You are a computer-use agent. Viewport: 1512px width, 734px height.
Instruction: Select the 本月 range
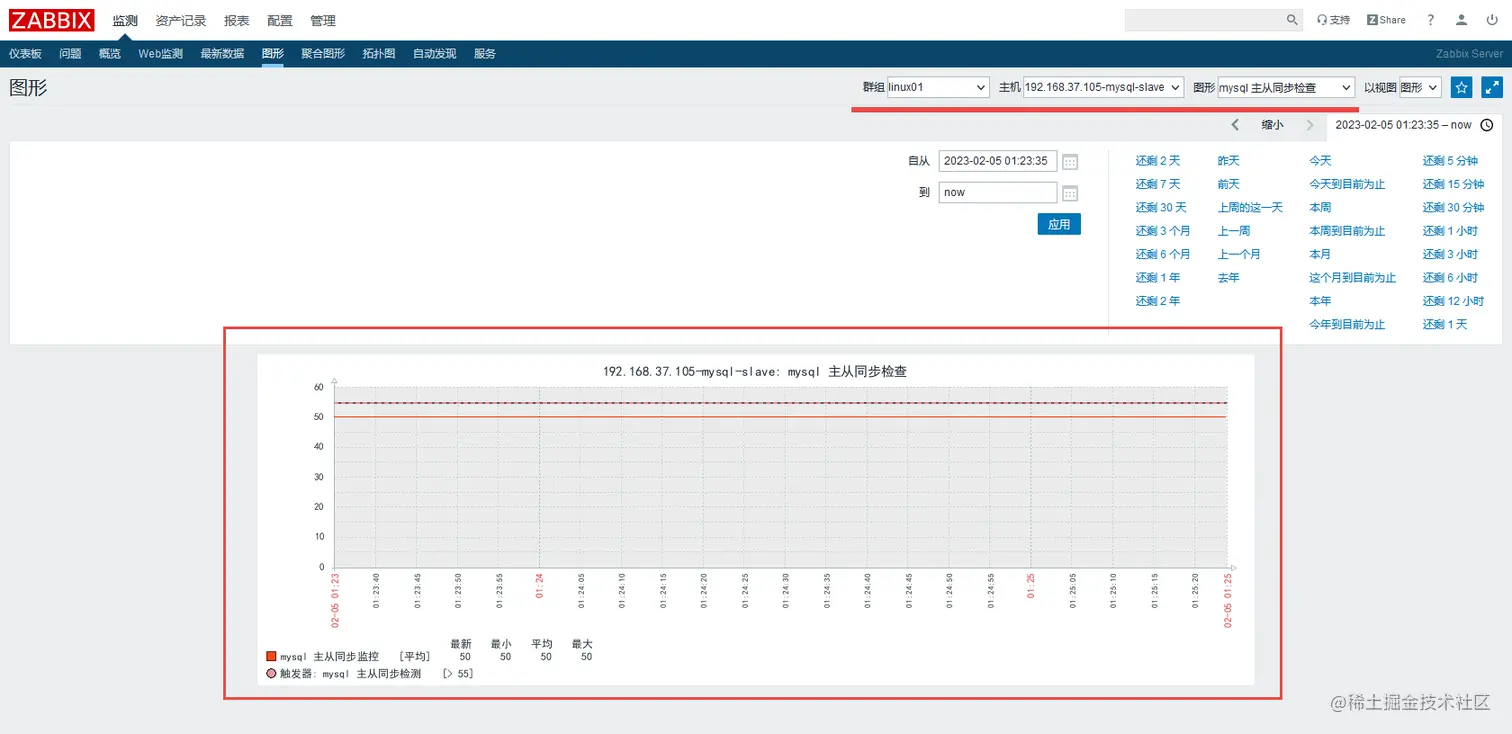tap(1321, 254)
